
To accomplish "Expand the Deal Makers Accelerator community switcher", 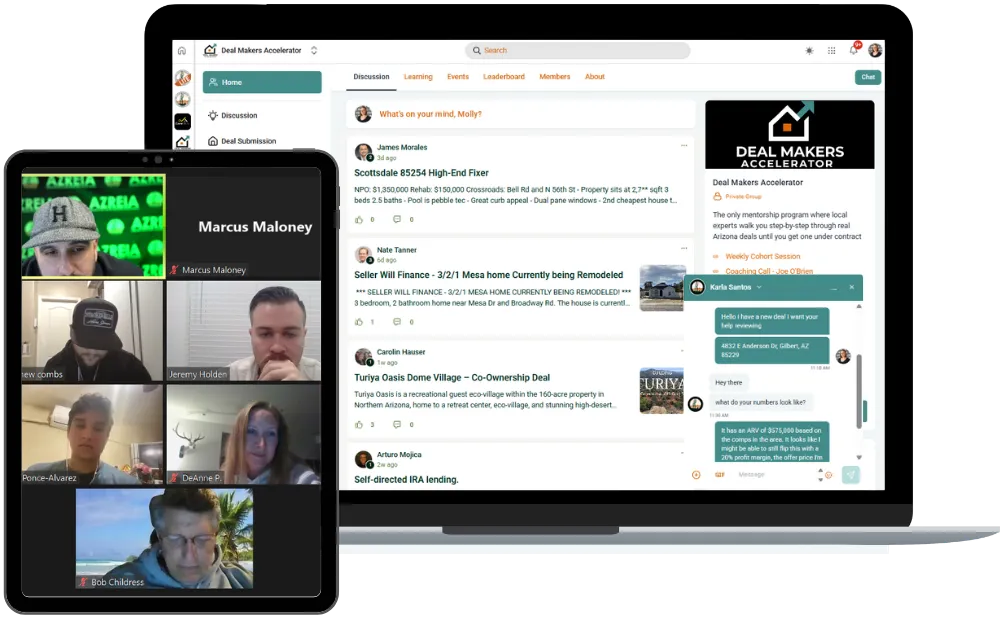I will point(314,50).
